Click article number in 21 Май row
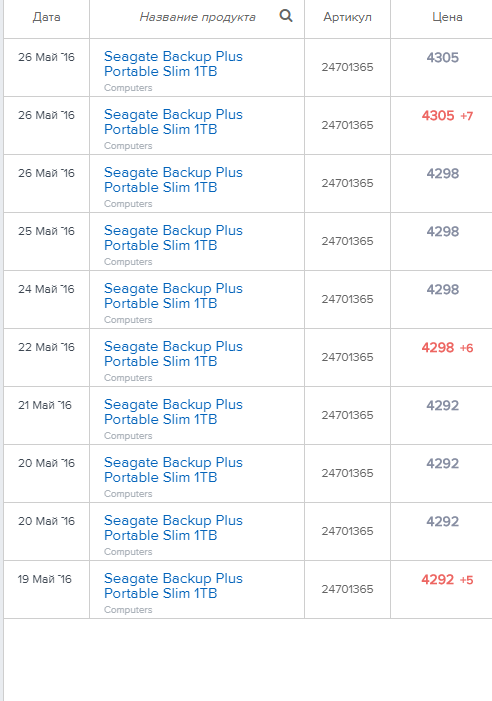 coord(347,415)
